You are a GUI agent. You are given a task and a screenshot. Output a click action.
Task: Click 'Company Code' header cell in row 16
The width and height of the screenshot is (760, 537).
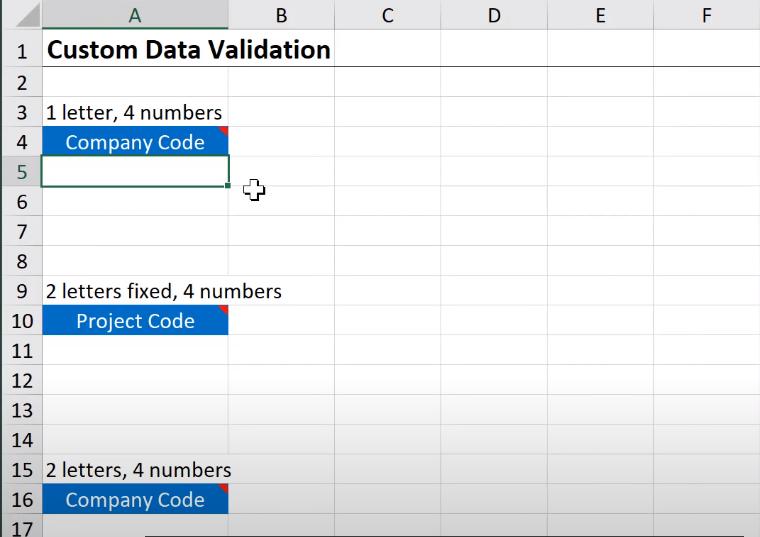click(135, 500)
